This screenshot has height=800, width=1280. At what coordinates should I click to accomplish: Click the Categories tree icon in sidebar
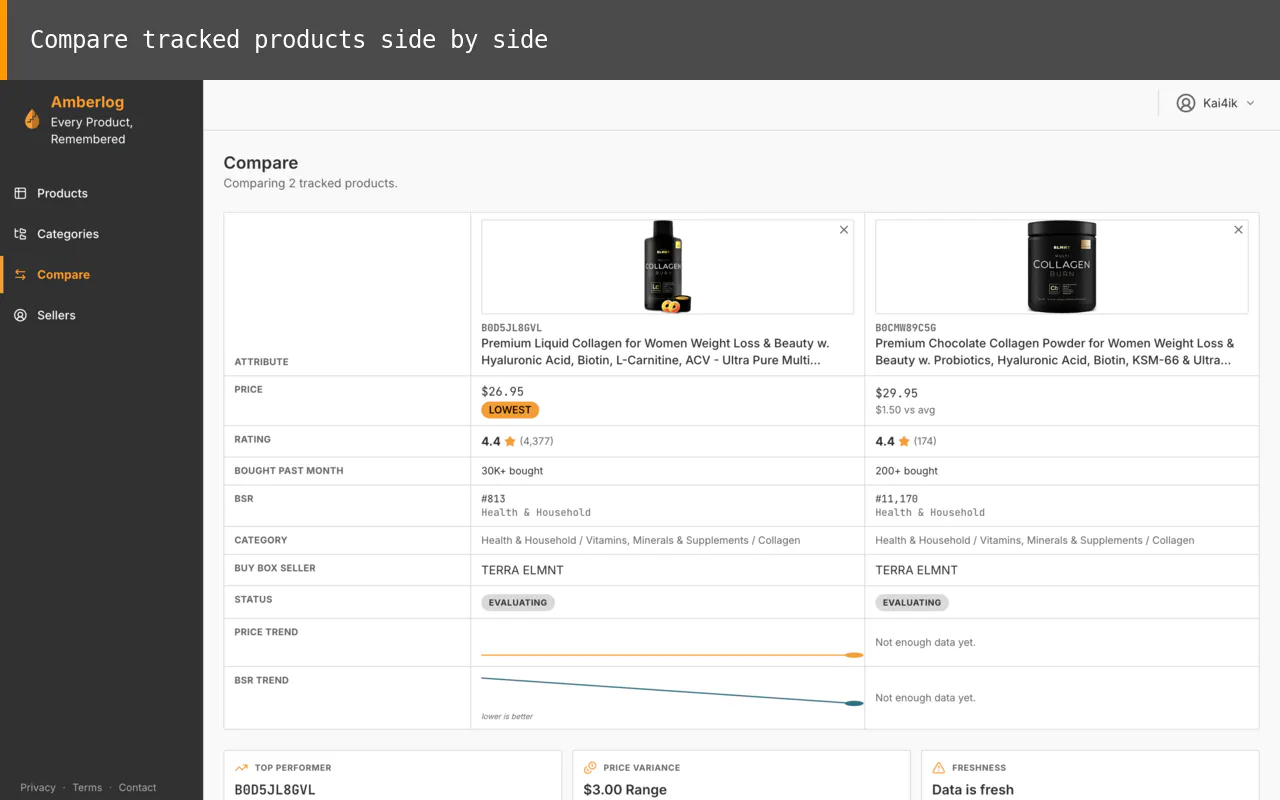pyautogui.click(x=20, y=234)
